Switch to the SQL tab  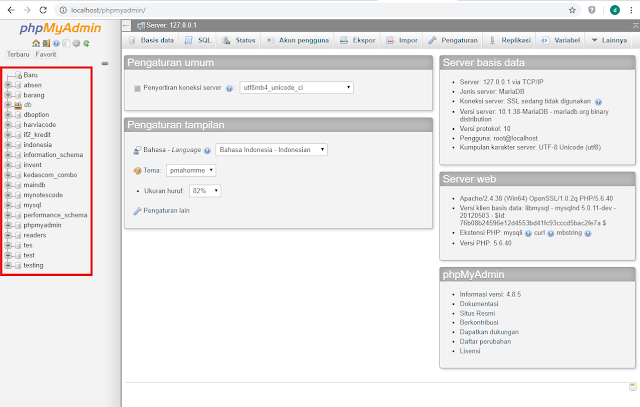(198, 40)
